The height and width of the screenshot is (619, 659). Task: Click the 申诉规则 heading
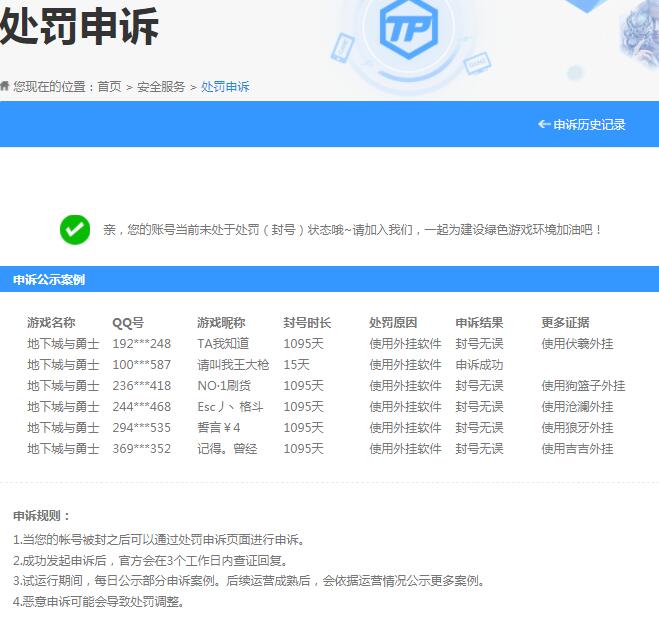[x=42, y=516]
